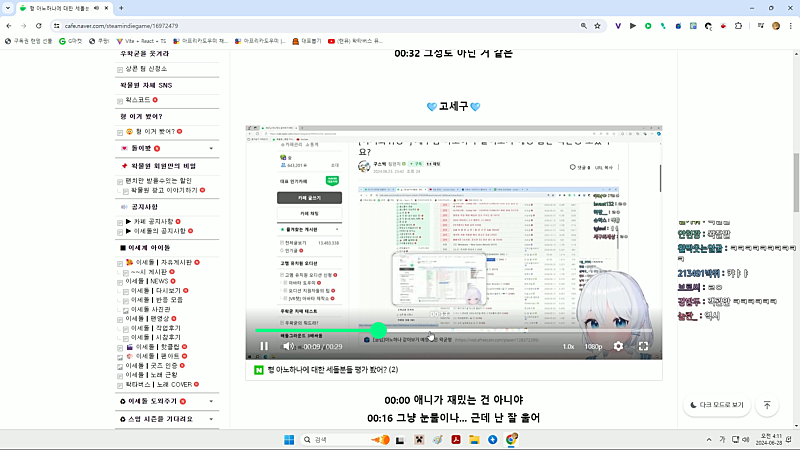This screenshot has width=800, height=450.
Task: Mute the tab using its speaker icon
Action: click(96, 8)
